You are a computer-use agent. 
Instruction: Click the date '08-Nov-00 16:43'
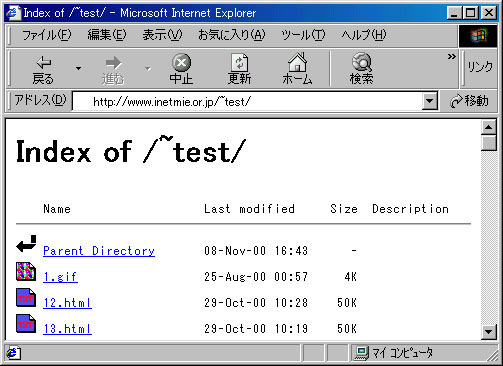pos(256,251)
